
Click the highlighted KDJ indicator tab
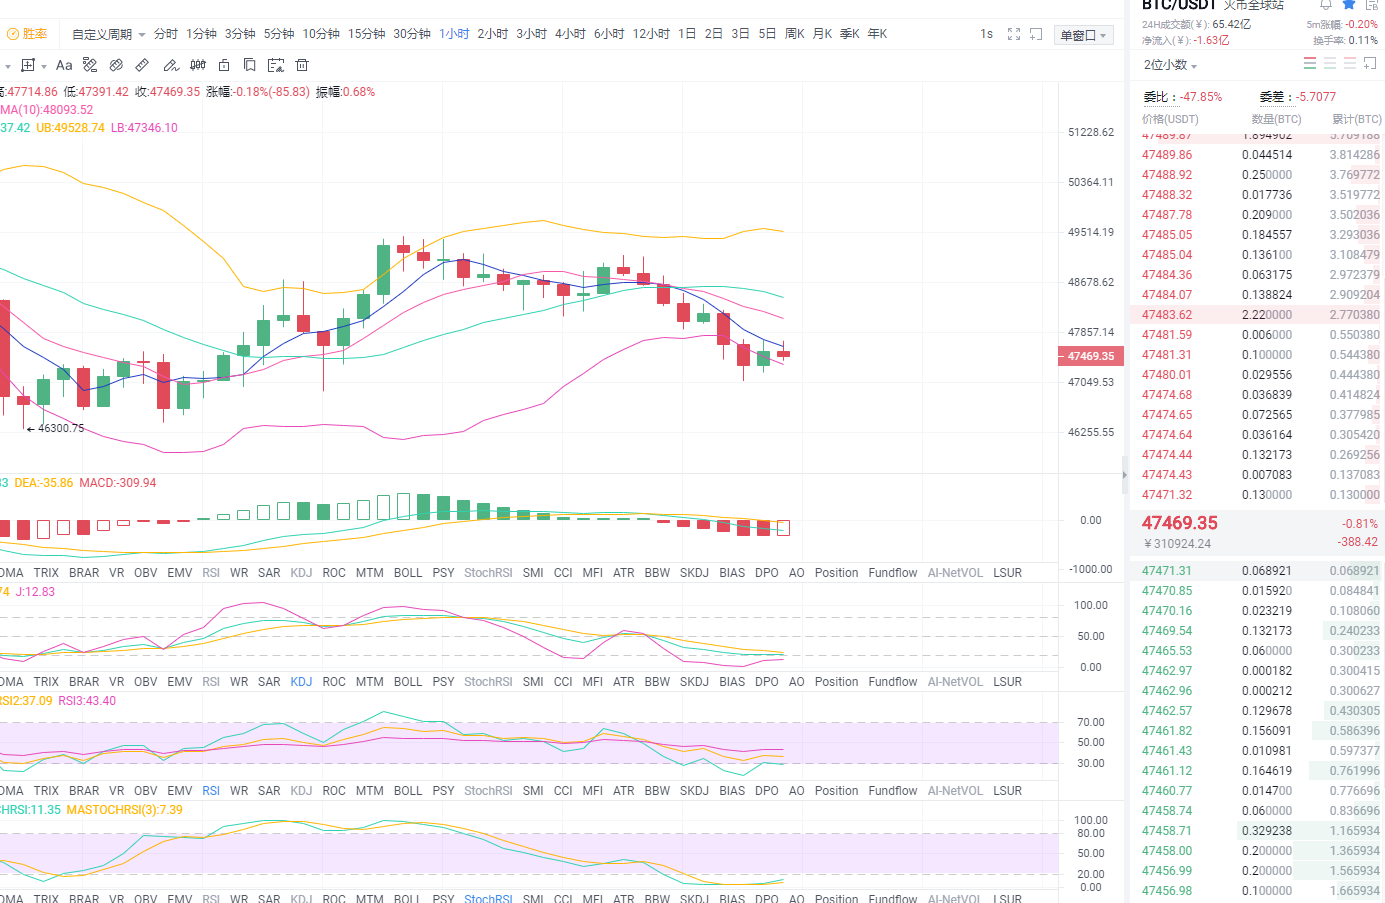coord(301,682)
